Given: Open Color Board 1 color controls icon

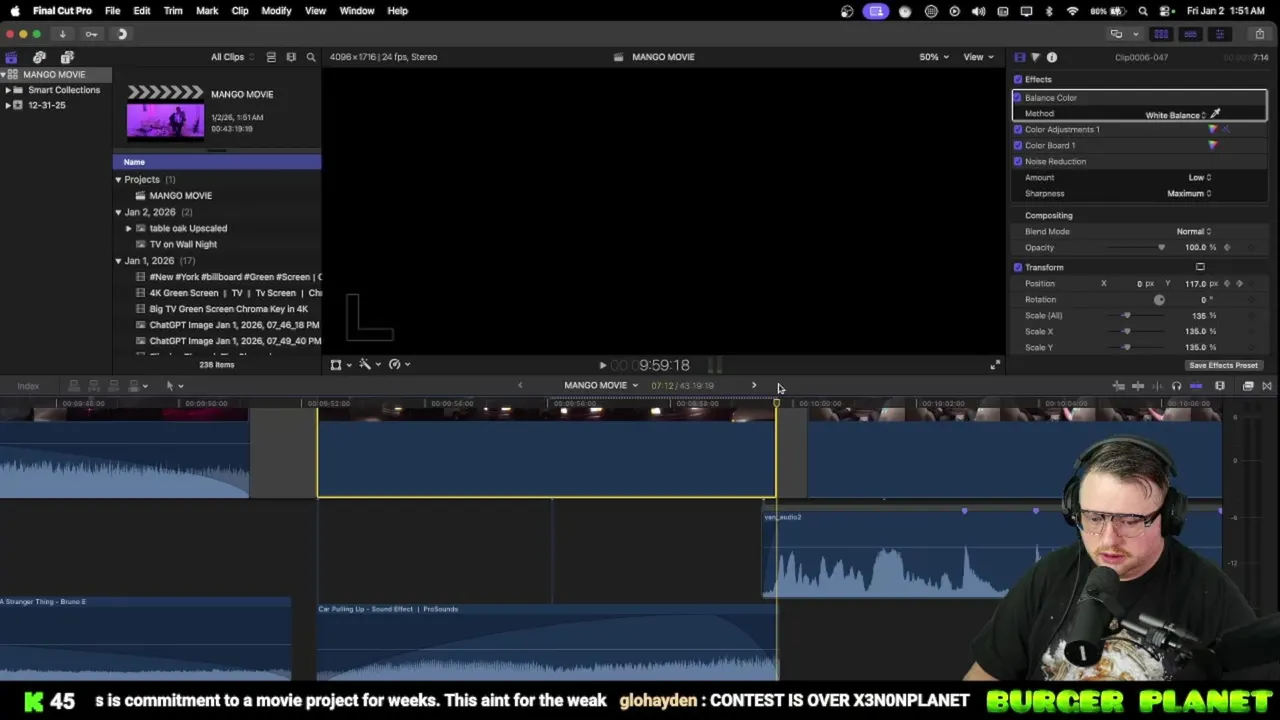Looking at the screenshot, I should [1213, 145].
